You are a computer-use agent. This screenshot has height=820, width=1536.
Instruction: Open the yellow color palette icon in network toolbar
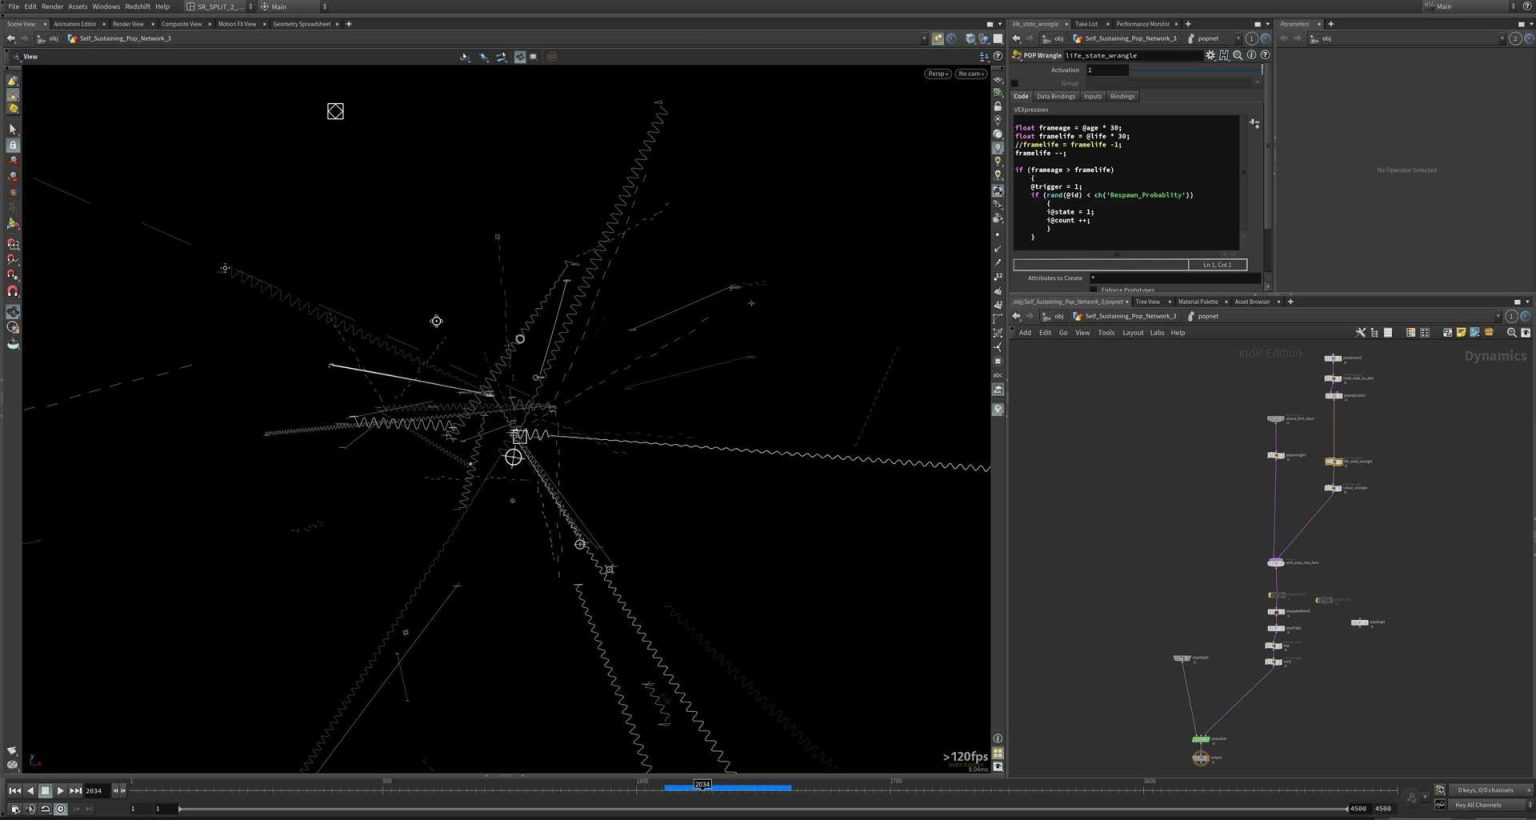[x=1462, y=332]
